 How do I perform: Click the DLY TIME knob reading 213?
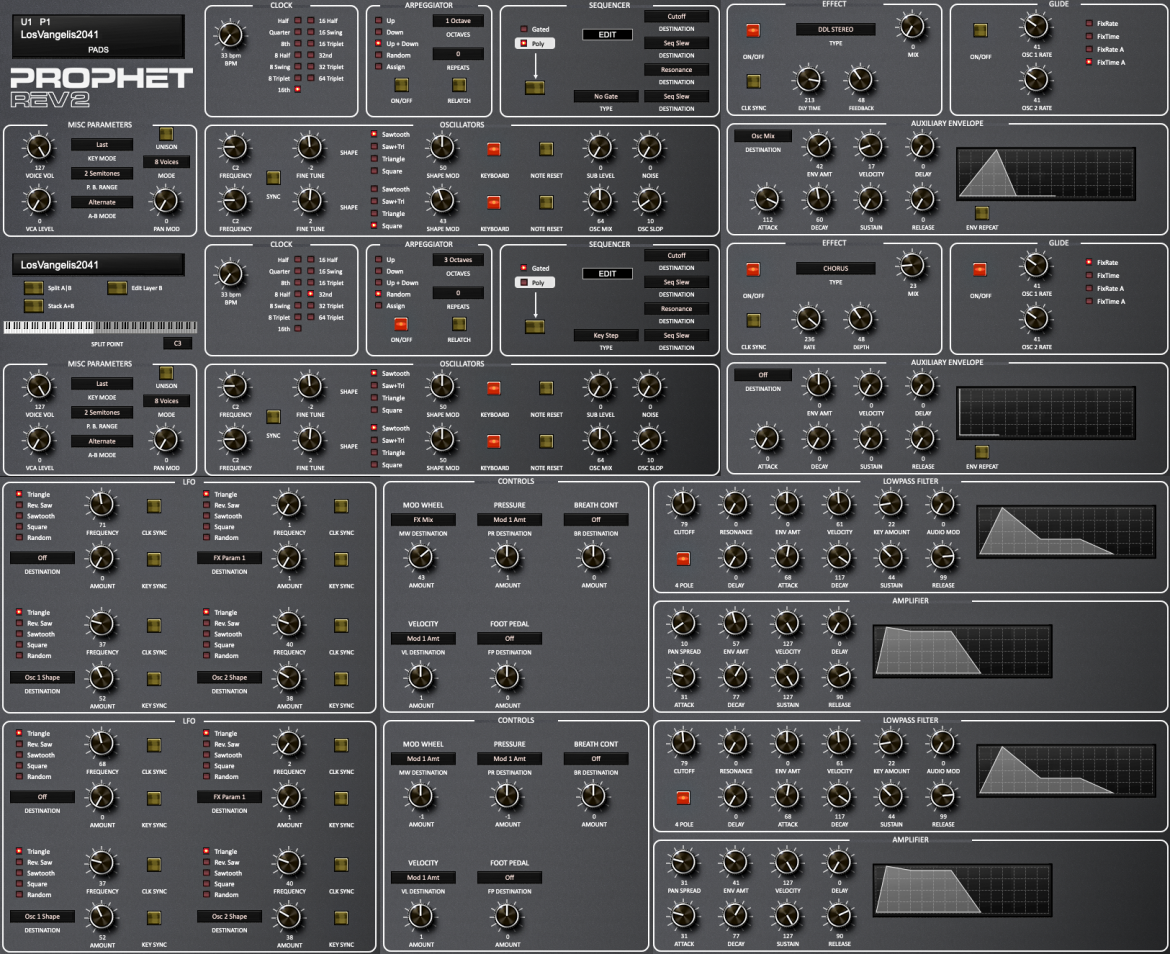pos(809,80)
